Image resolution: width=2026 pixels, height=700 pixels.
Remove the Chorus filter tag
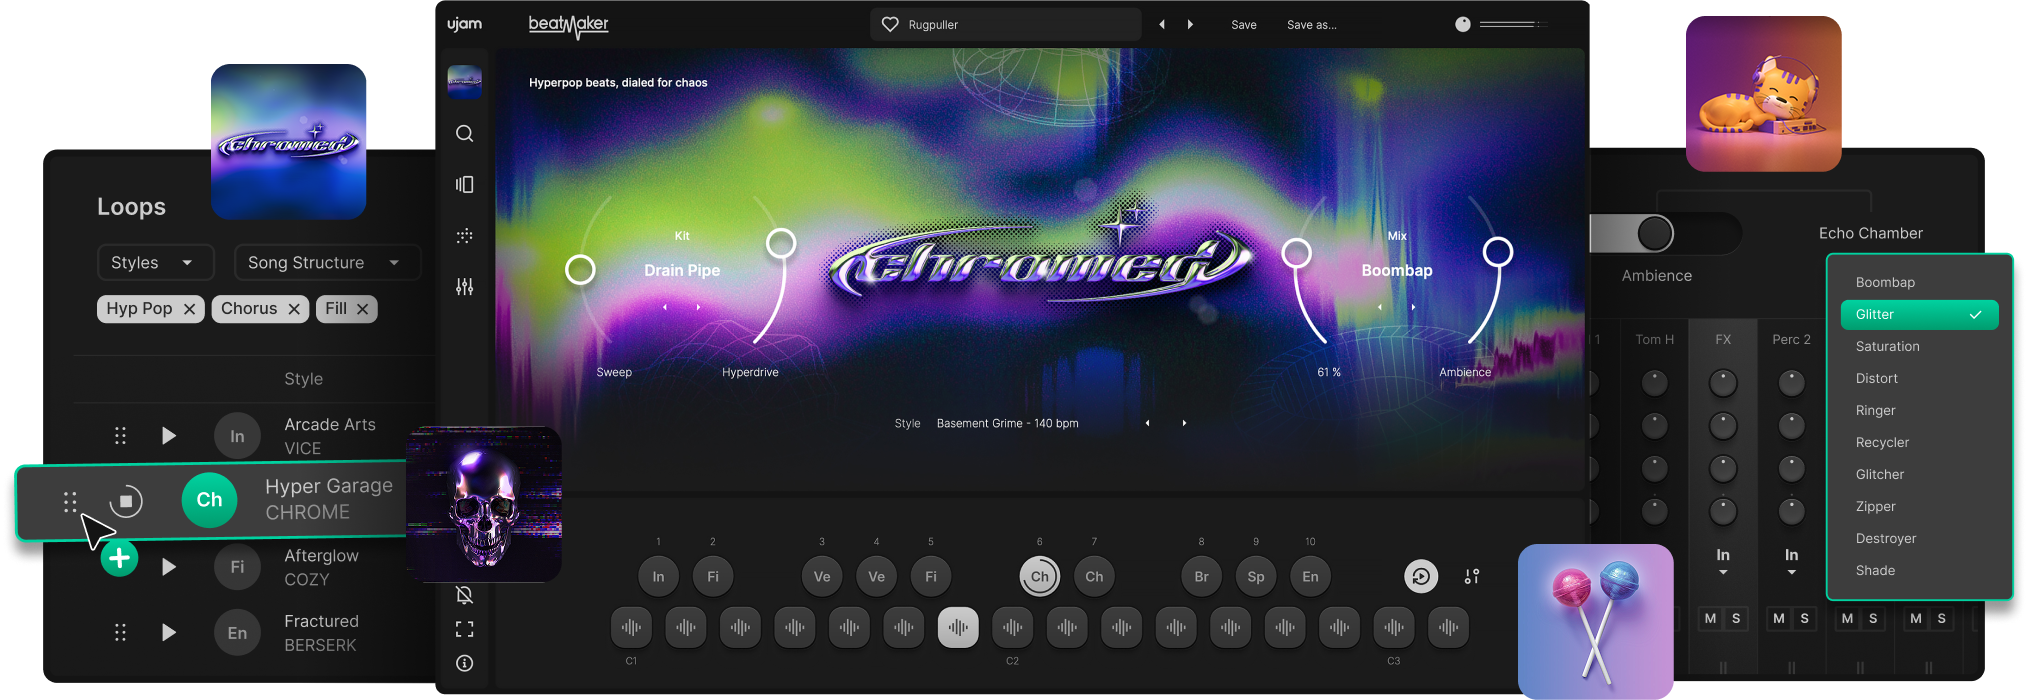click(294, 309)
